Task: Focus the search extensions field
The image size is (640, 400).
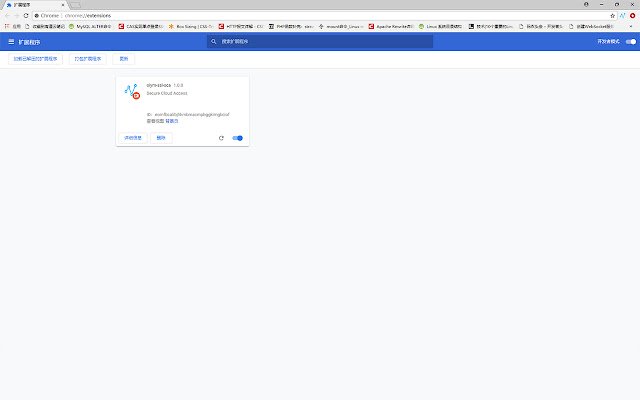Action: 320,42
